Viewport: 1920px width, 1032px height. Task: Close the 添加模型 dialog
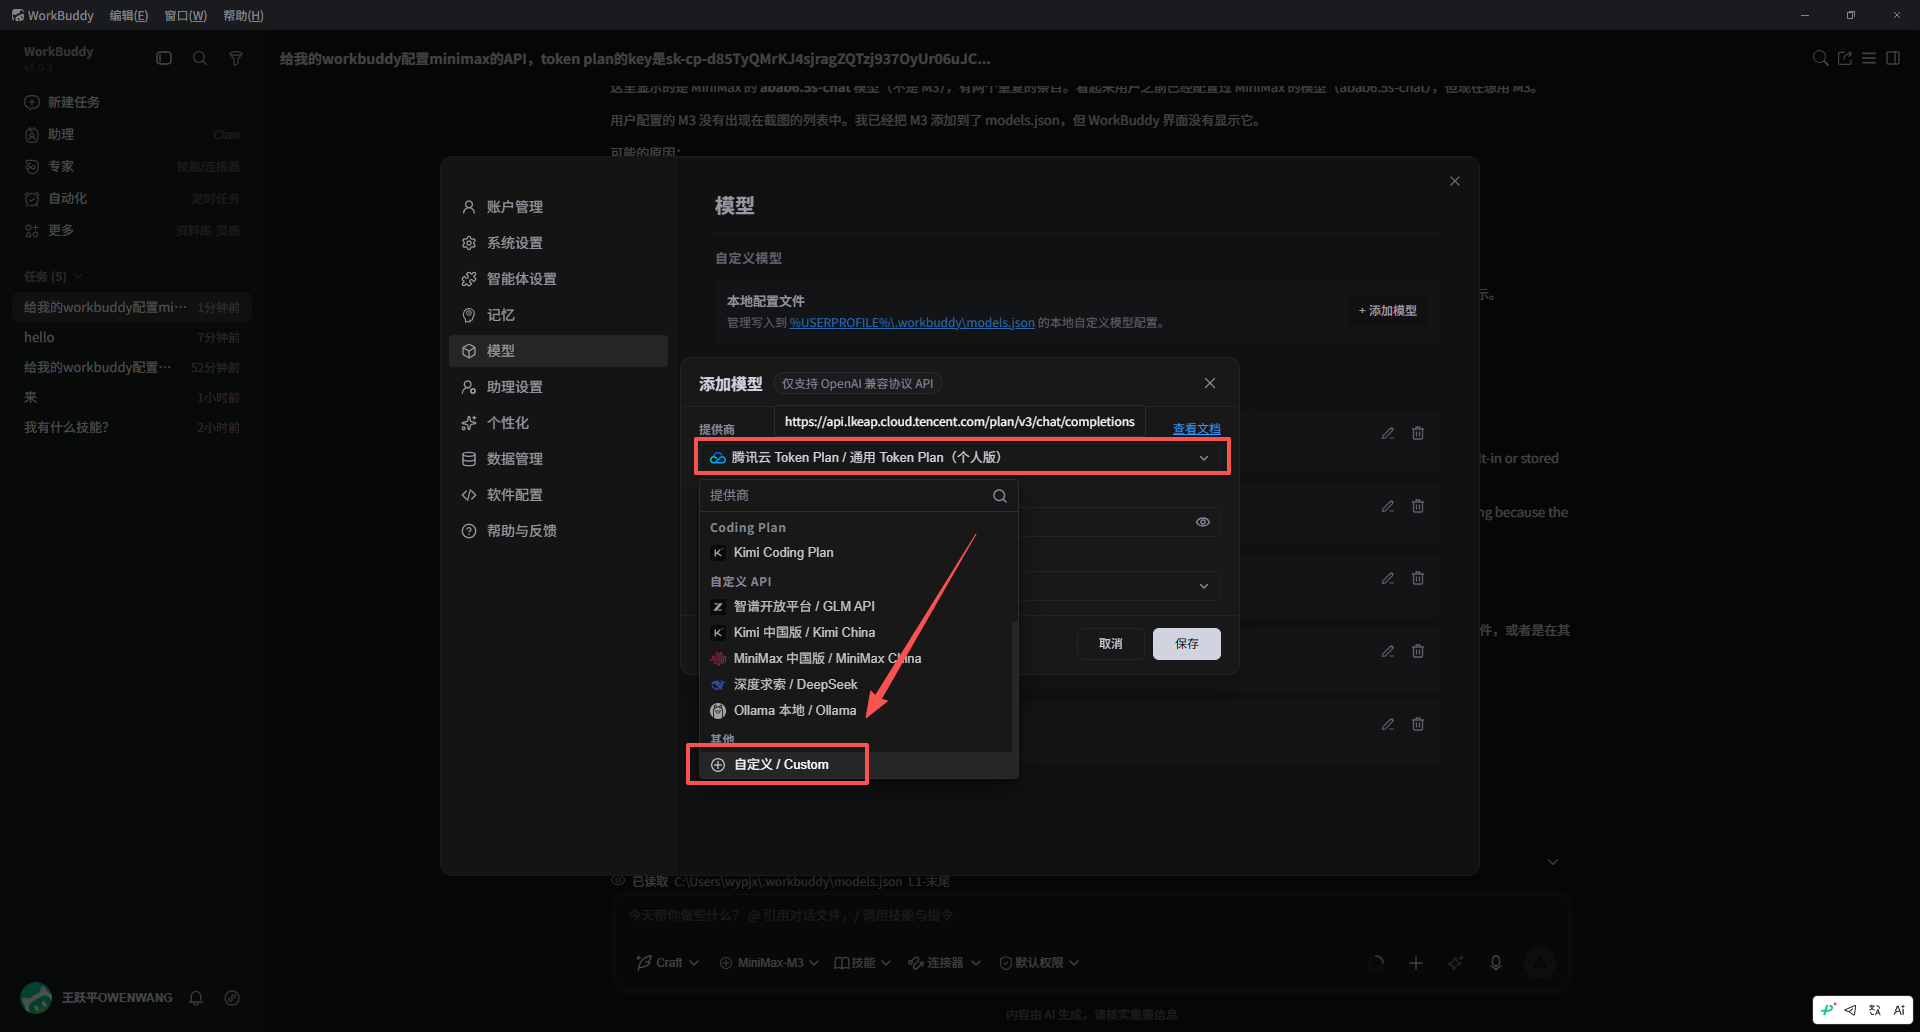pyautogui.click(x=1210, y=383)
